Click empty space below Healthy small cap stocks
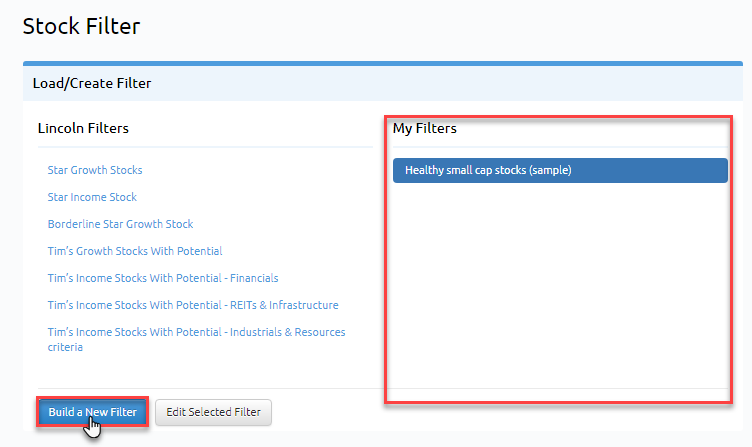 coord(560,283)
